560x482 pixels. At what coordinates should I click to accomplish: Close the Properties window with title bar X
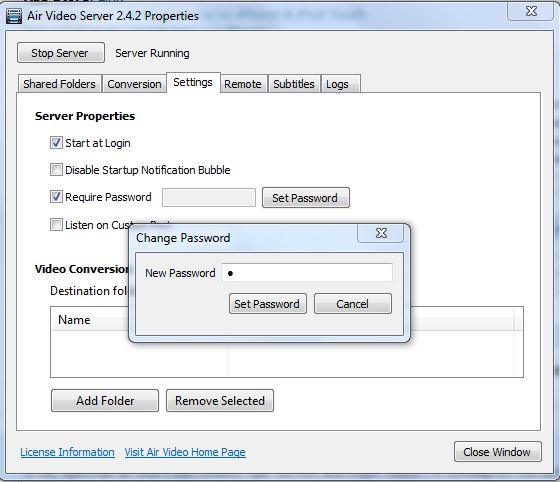(531, 11)
